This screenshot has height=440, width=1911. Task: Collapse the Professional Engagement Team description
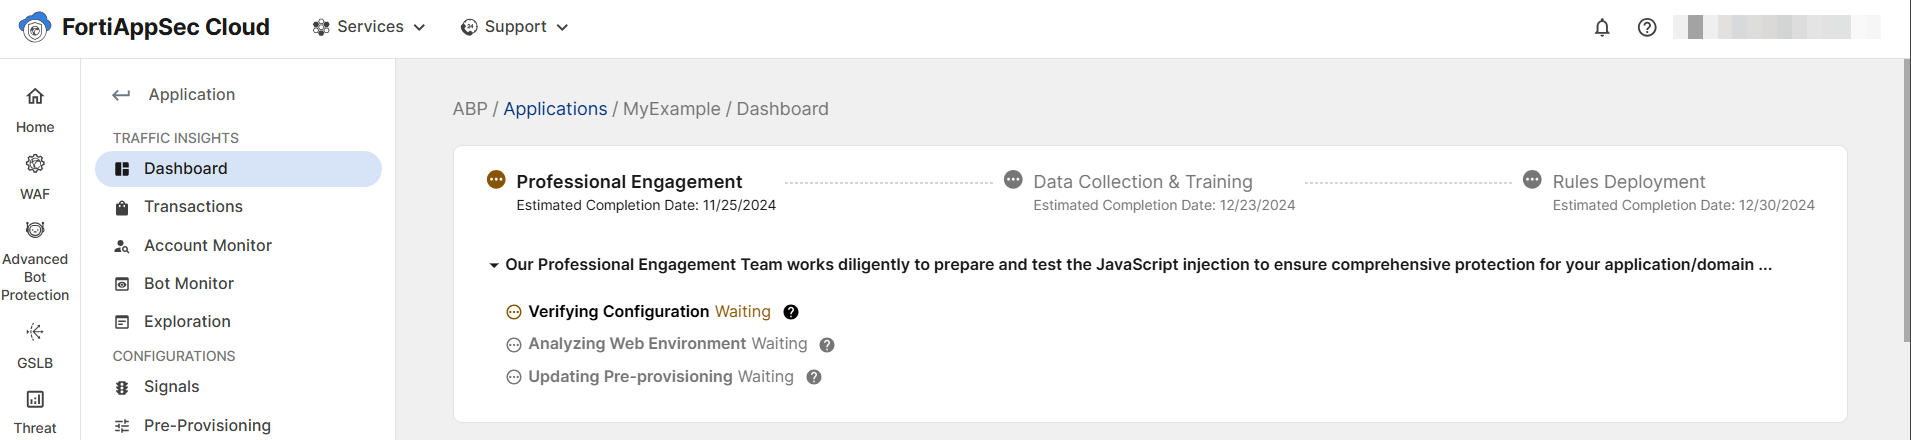(x=494, y=265)
